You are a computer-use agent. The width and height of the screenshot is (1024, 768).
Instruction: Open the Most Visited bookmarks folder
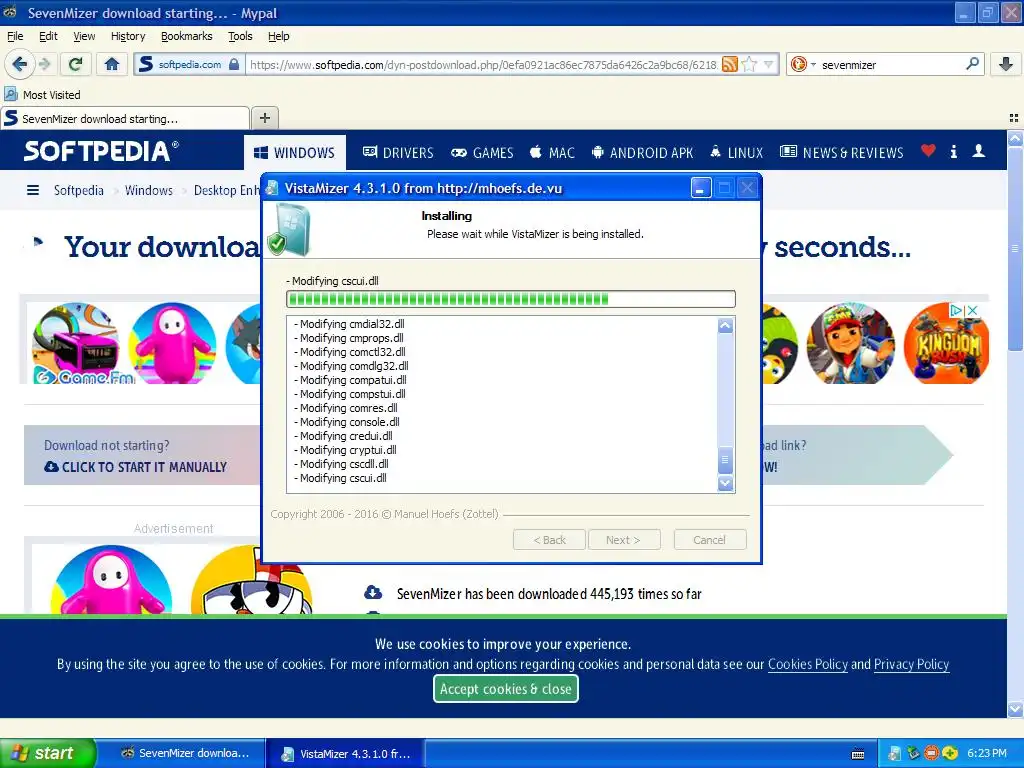43,95
